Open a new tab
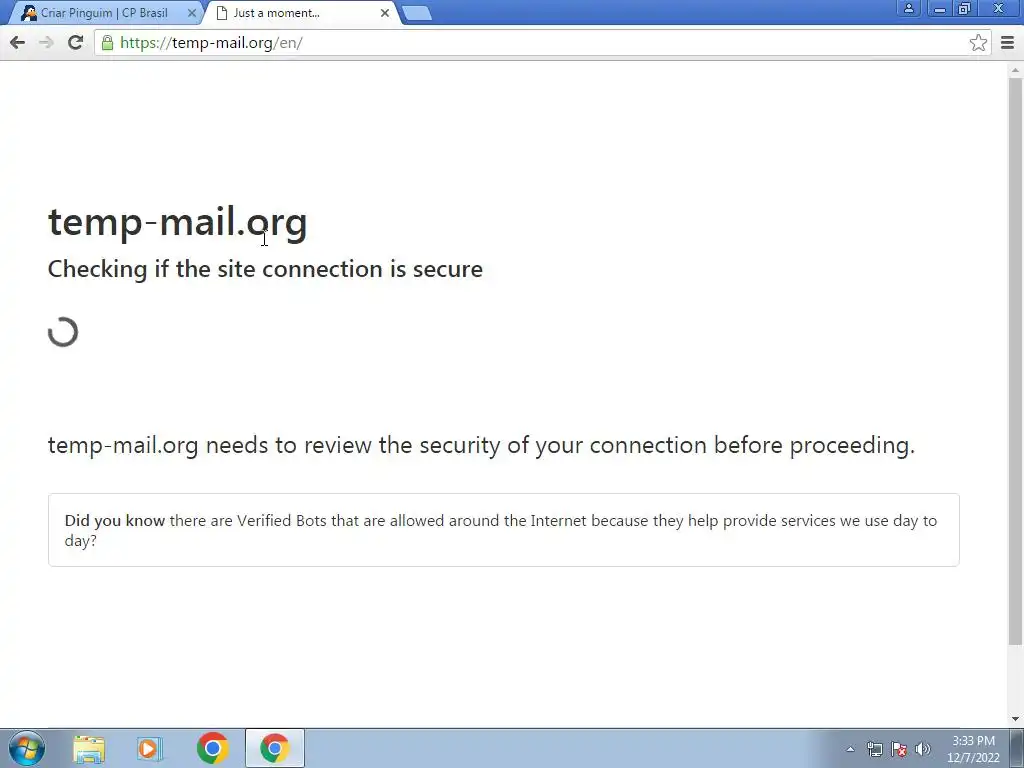1024x768 pixels. (417, 13)
